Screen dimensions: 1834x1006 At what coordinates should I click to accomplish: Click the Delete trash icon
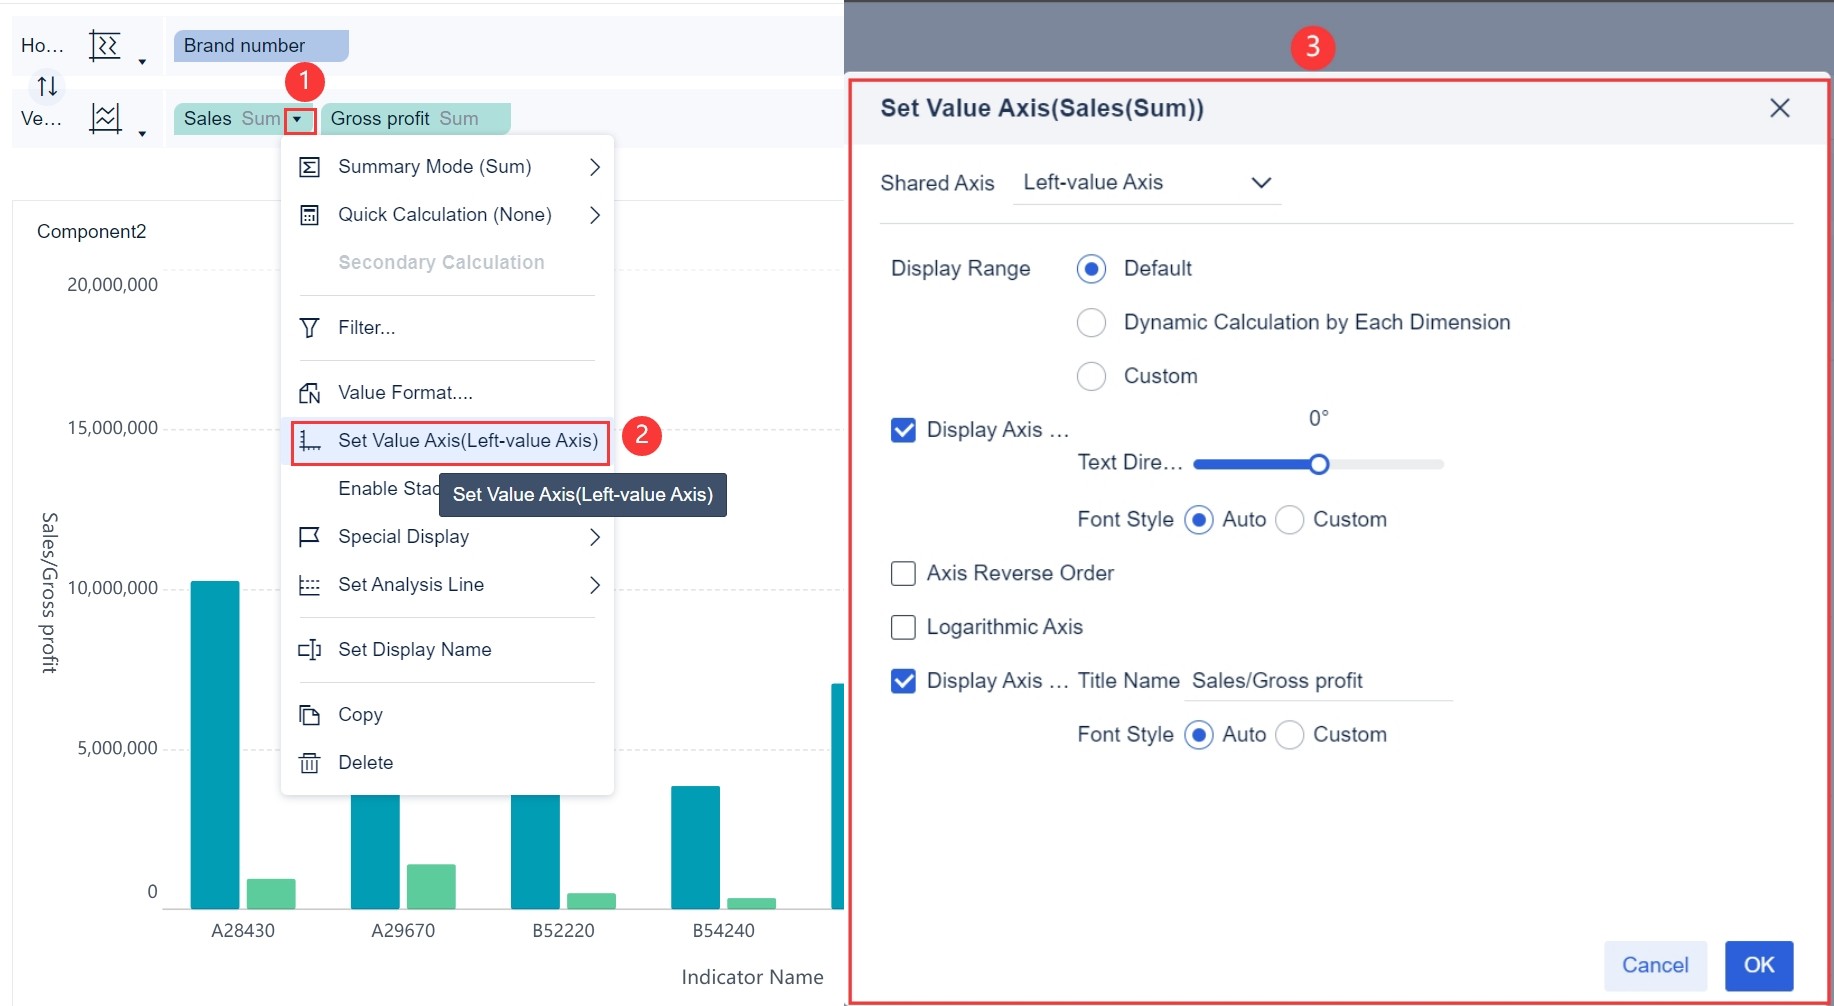[310, 762]
